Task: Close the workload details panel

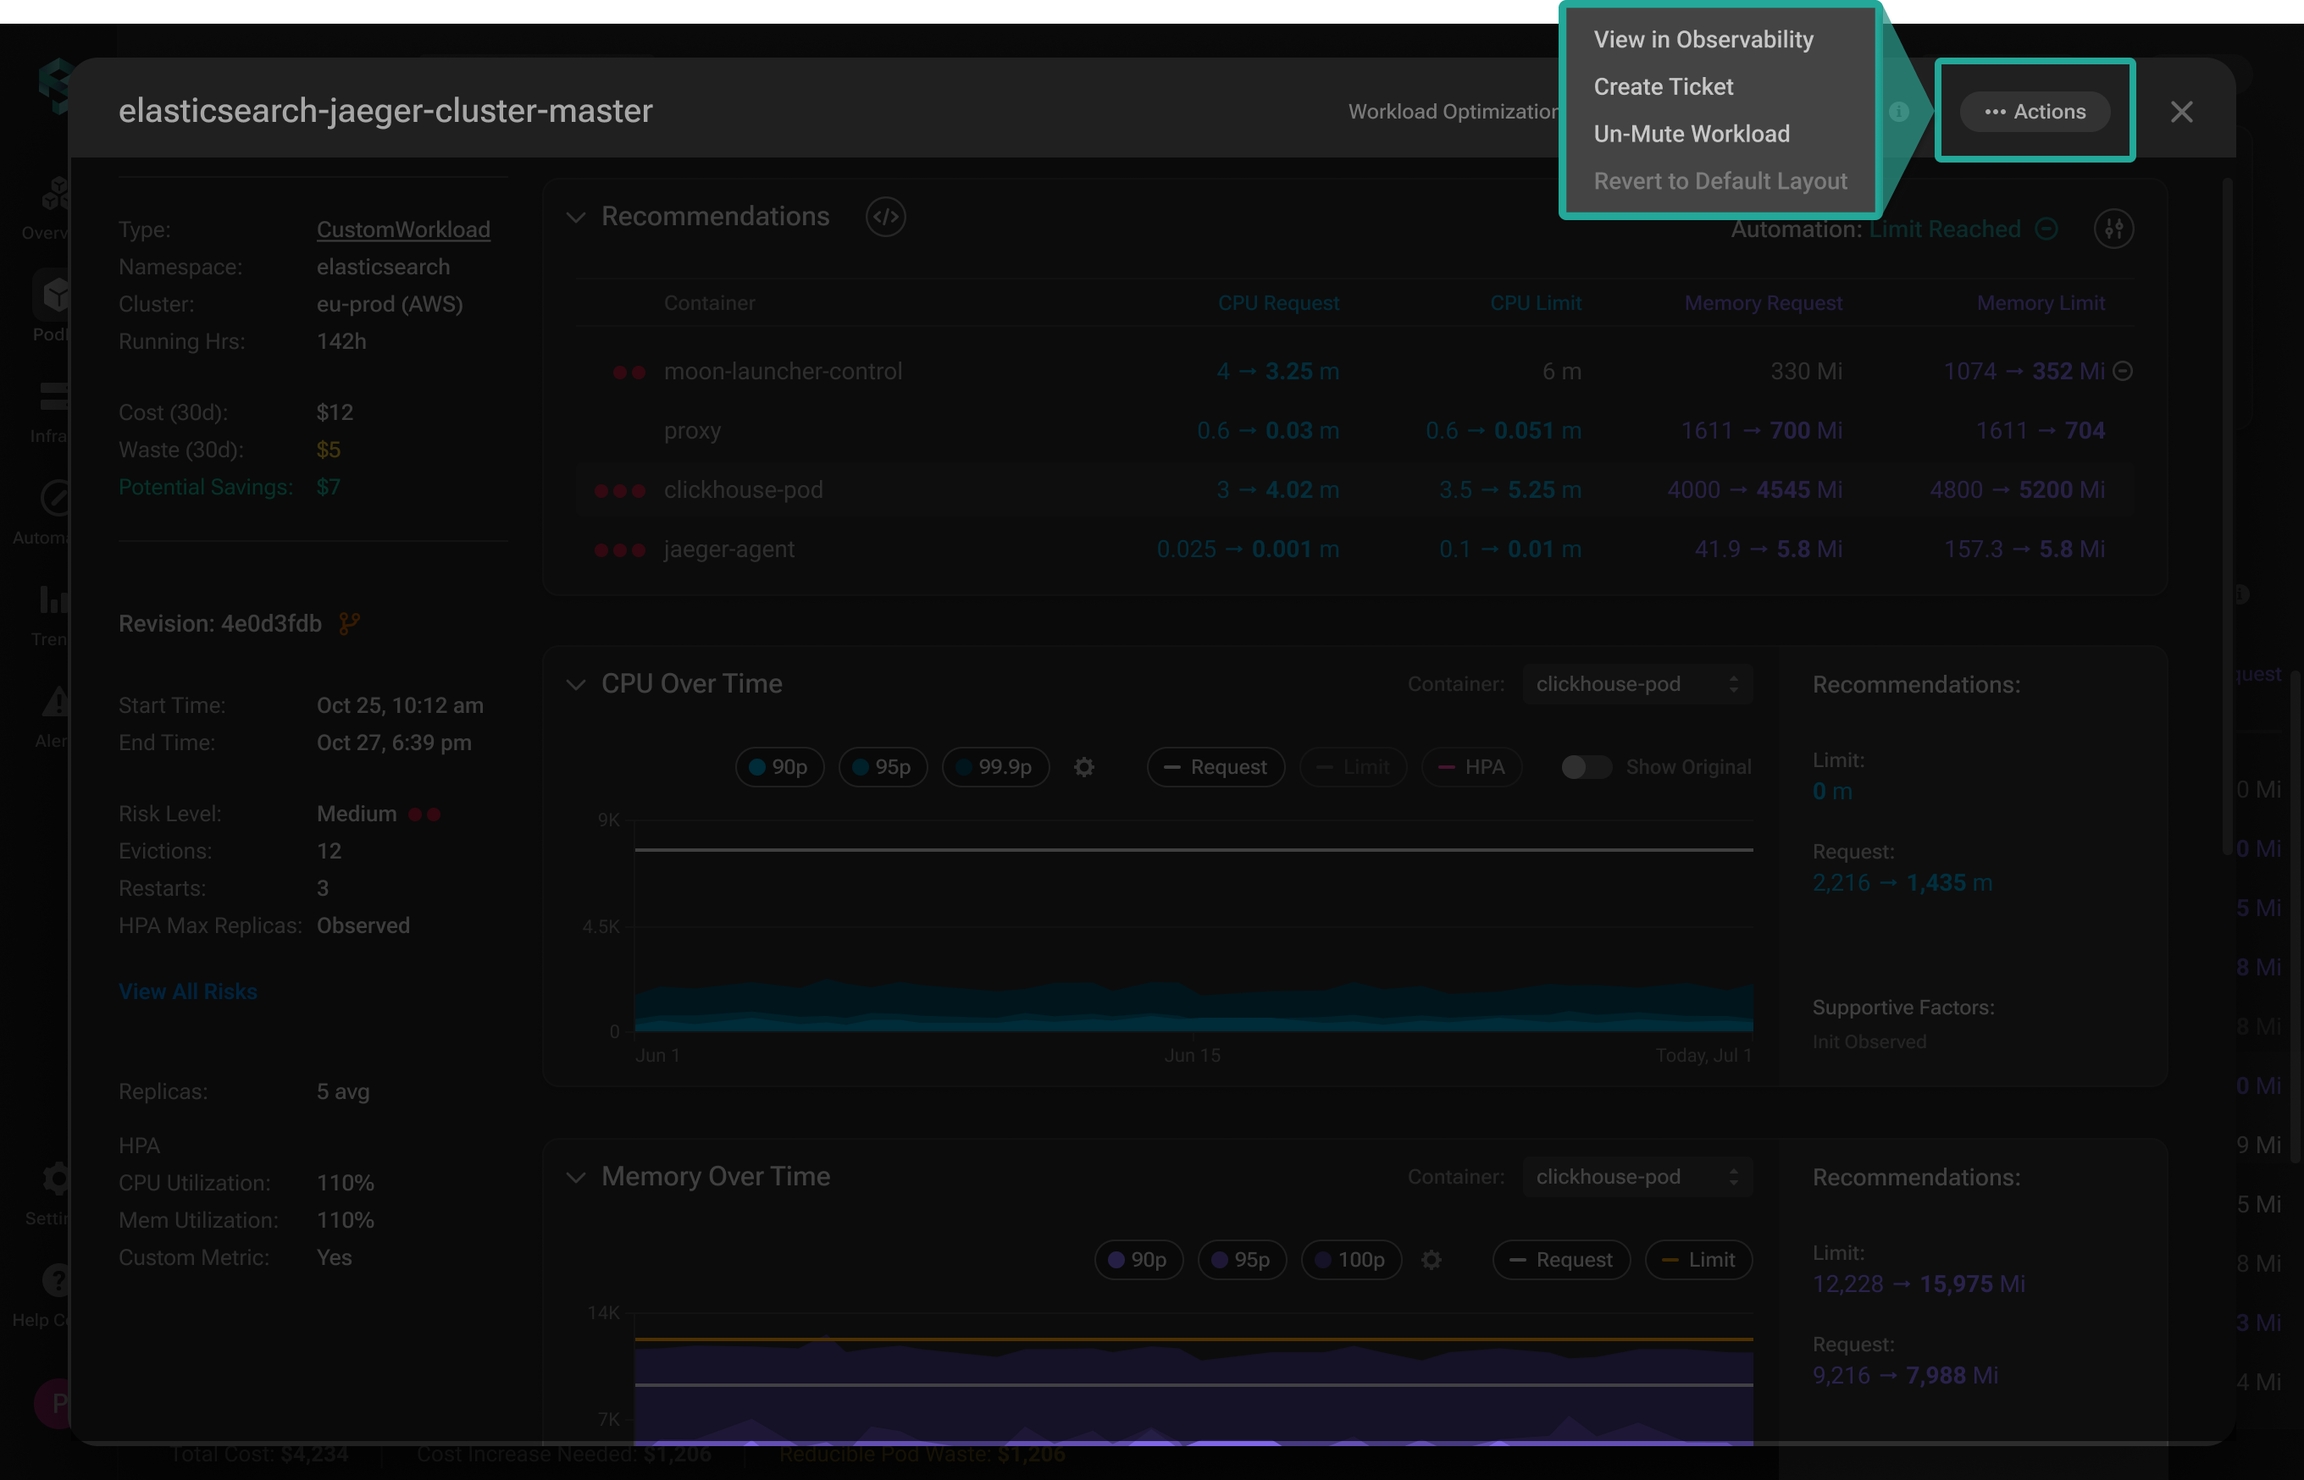Action: point(2181,112)
